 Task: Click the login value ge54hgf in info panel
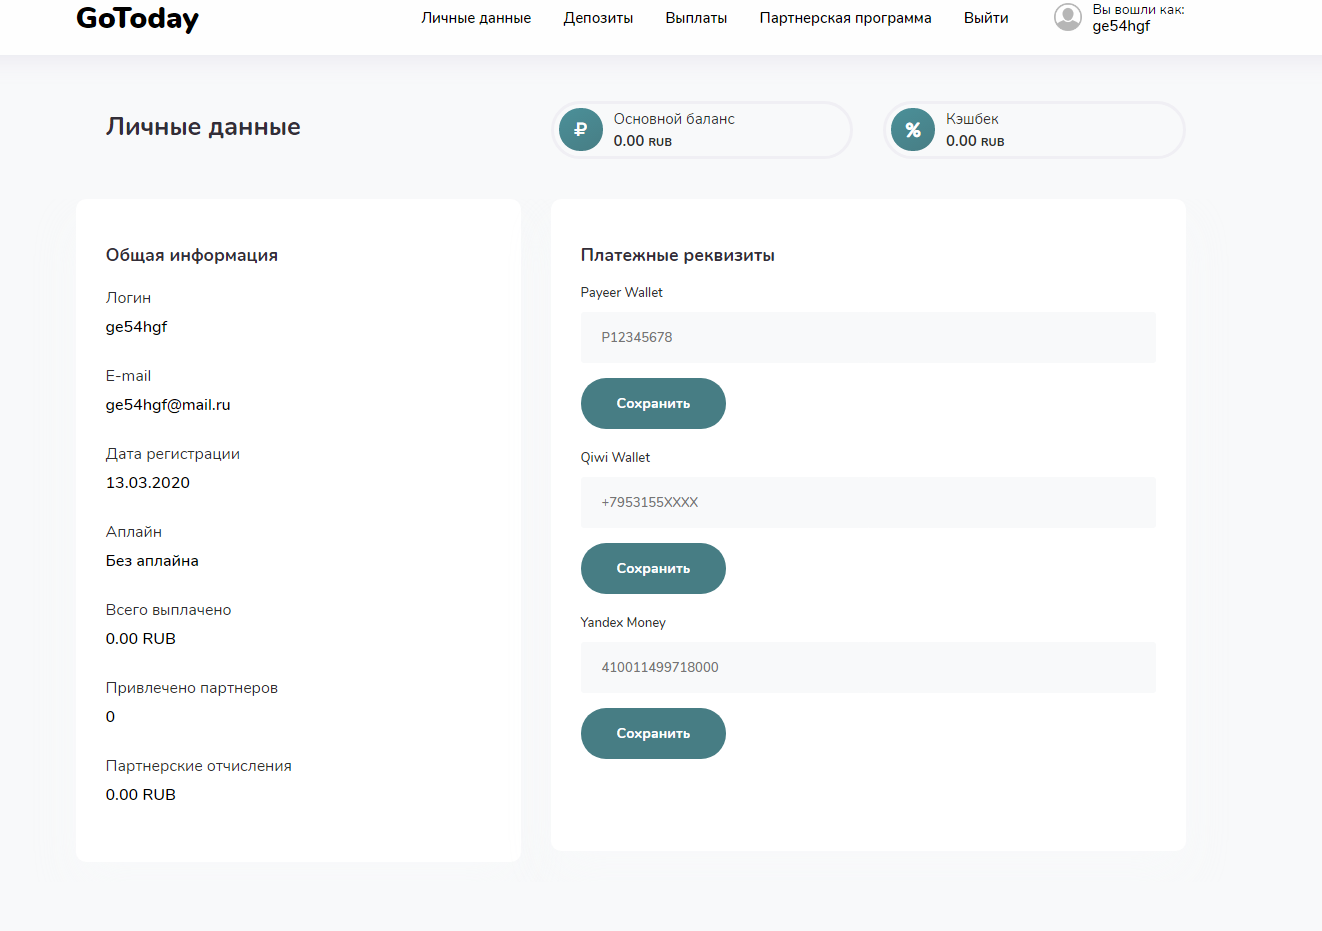click(x=136, y=327)
